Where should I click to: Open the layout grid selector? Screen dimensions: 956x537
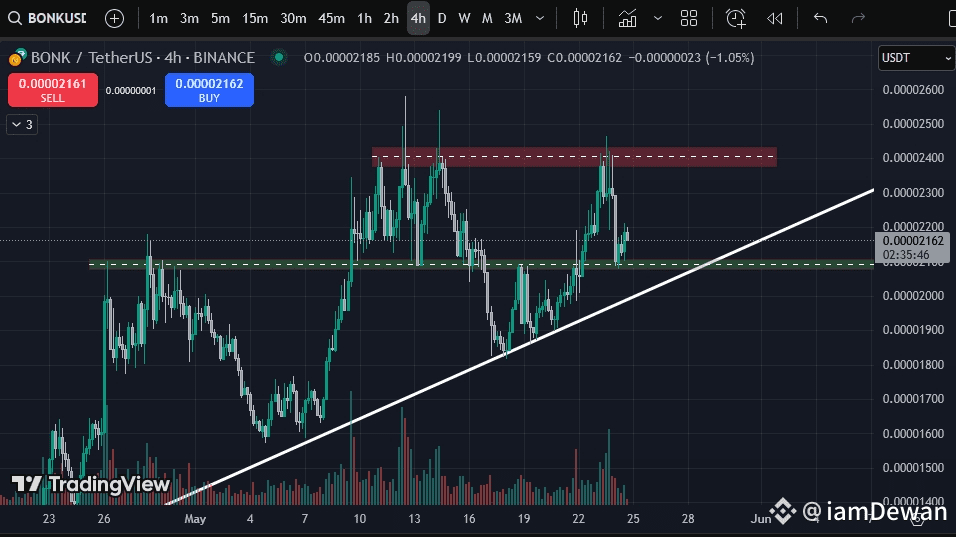689,18
